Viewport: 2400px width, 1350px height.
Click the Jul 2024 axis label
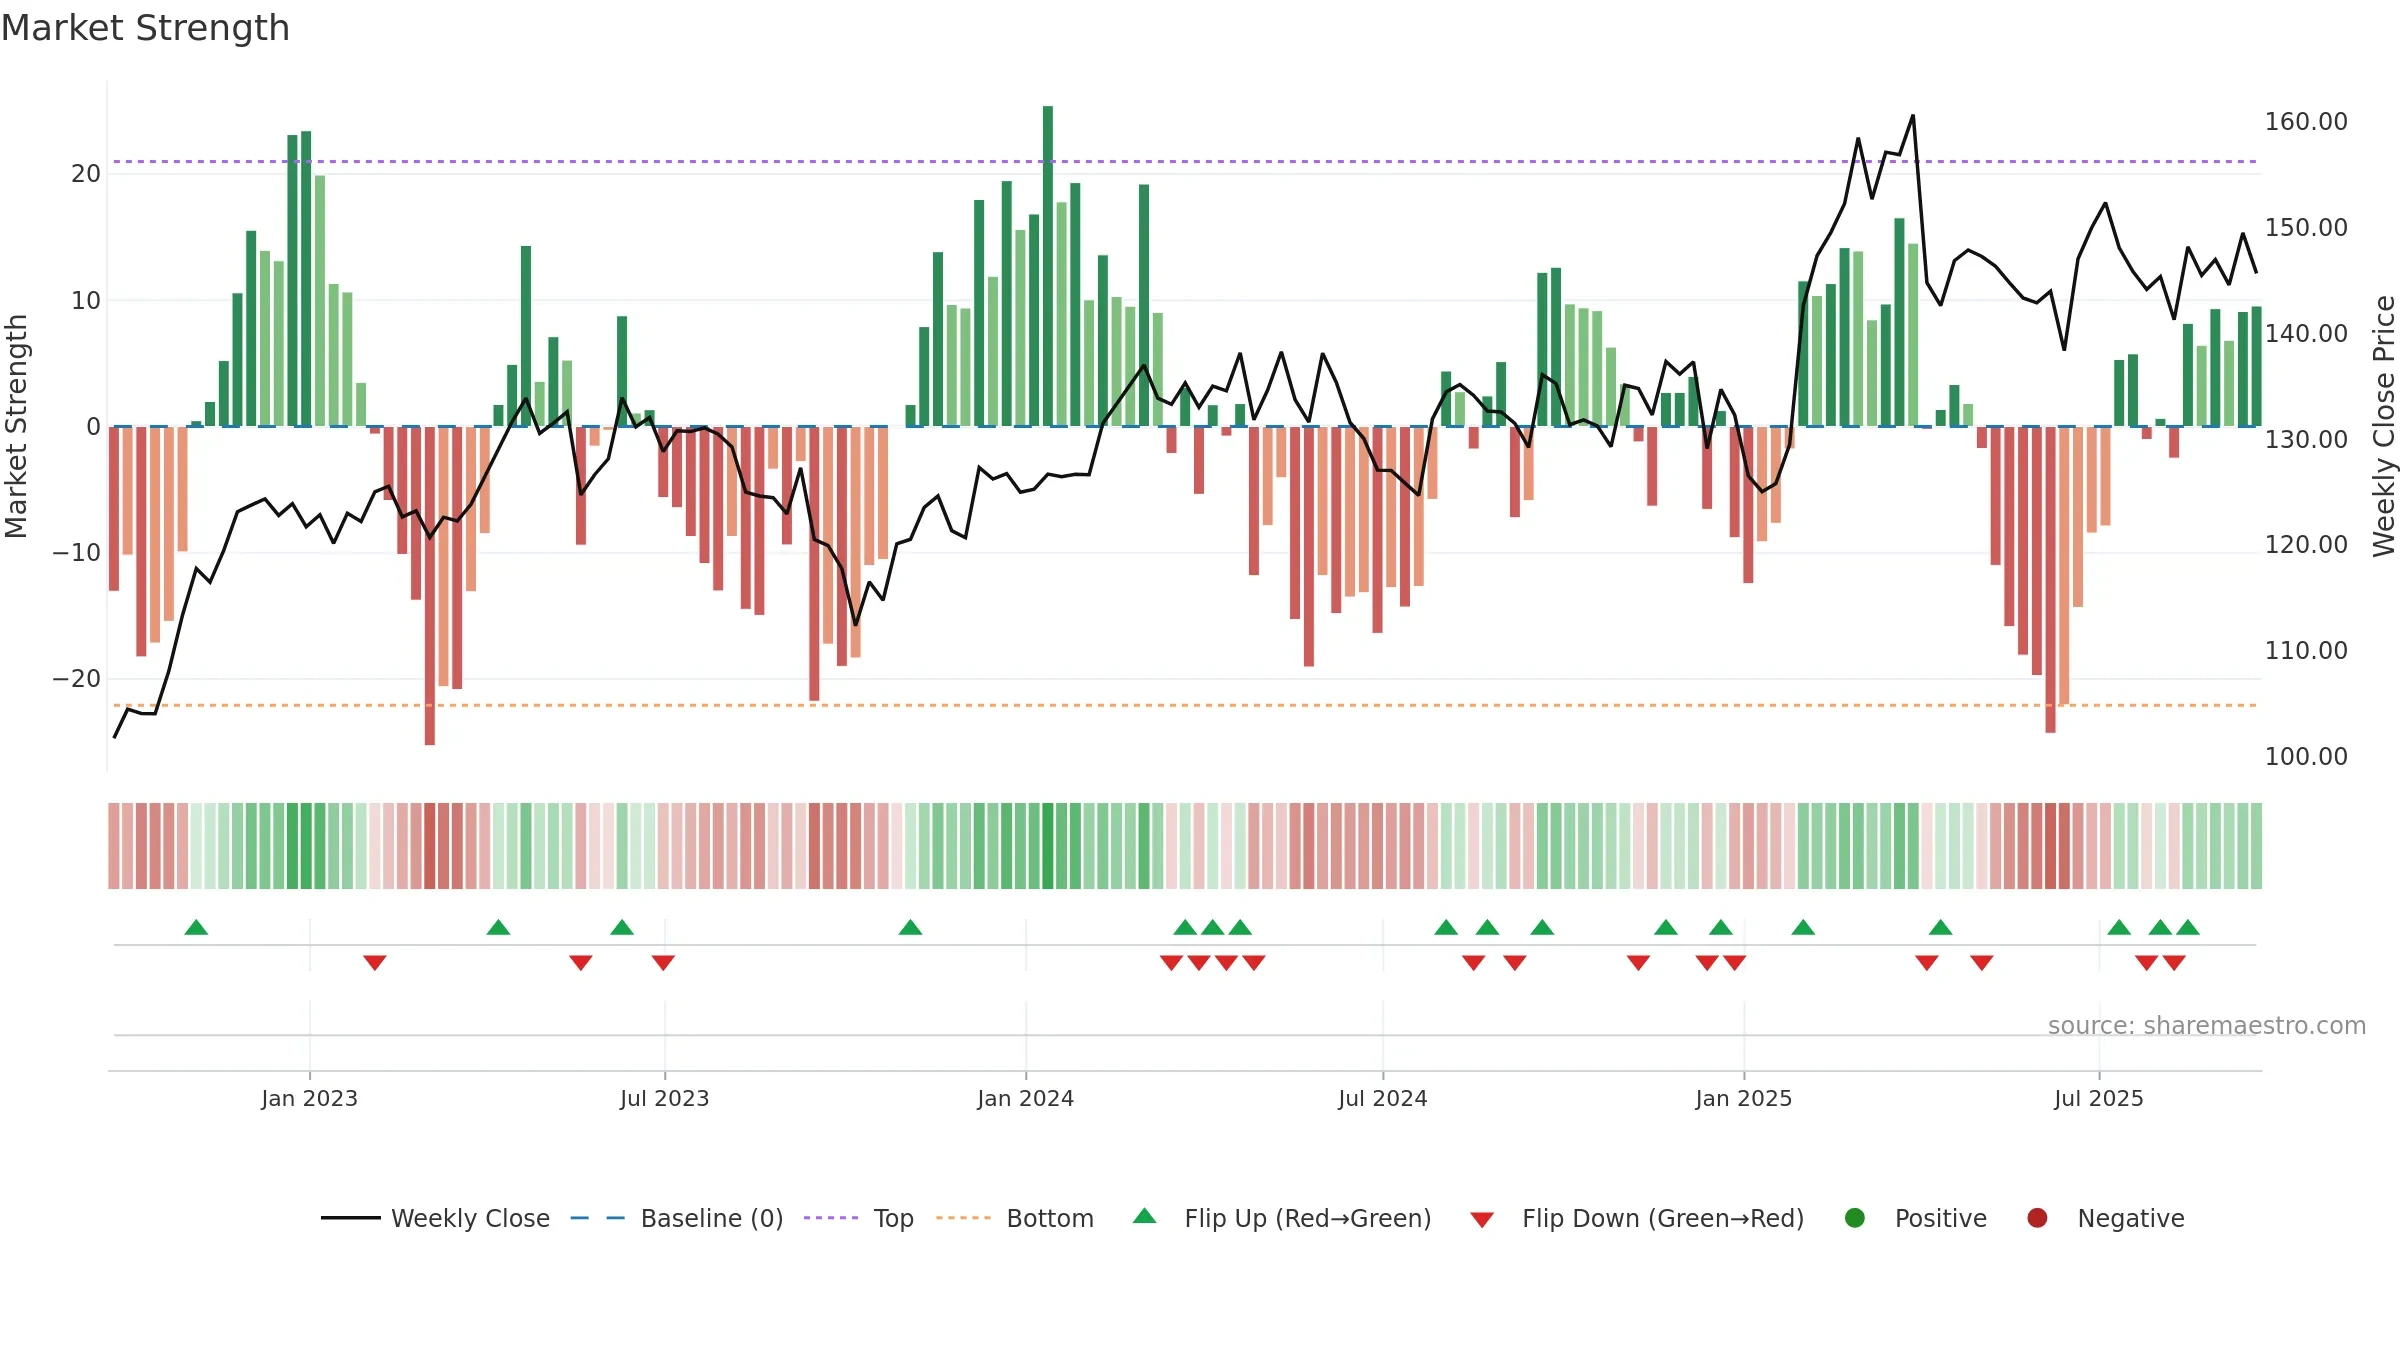[x=1383, y=1098]
